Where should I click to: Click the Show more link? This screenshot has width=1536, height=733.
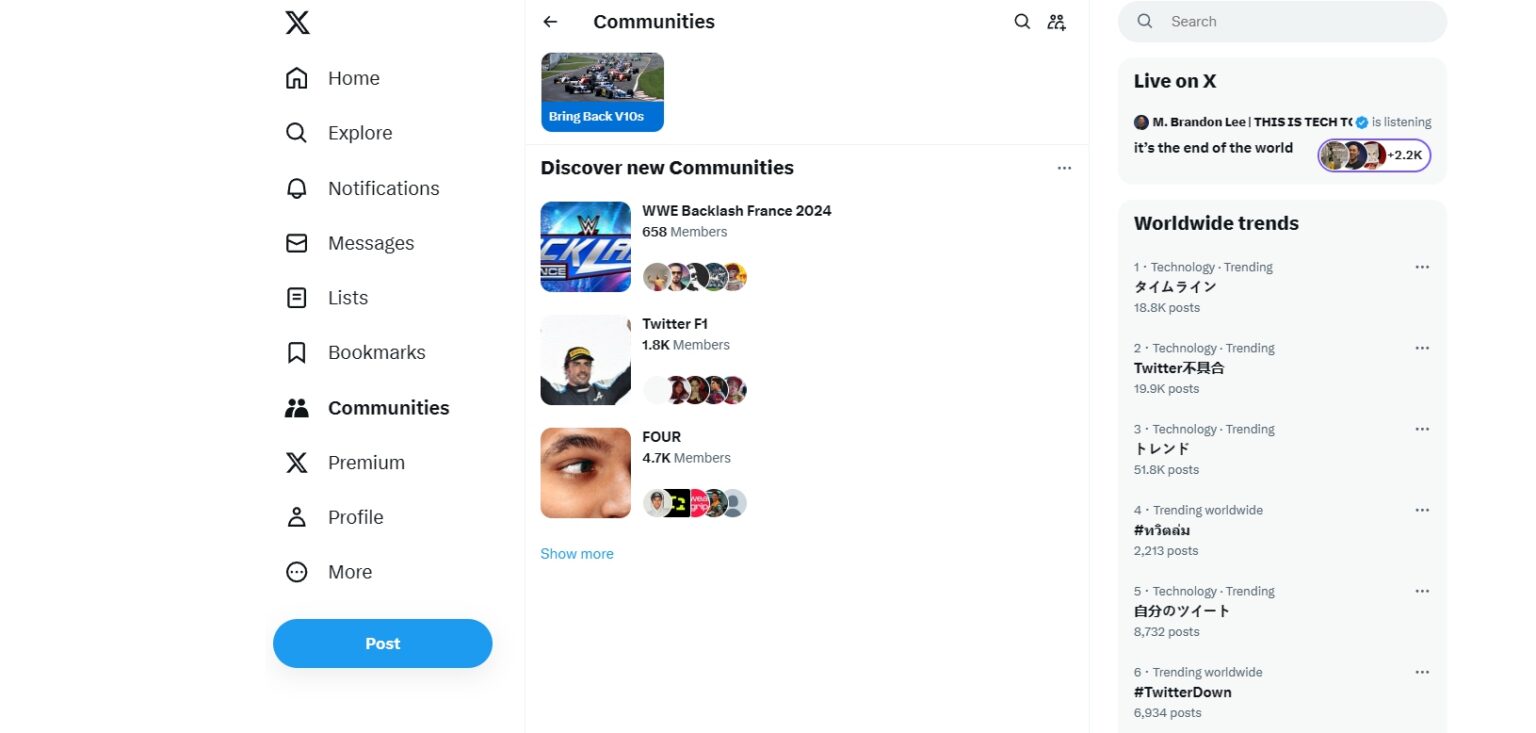coord(577,553)
